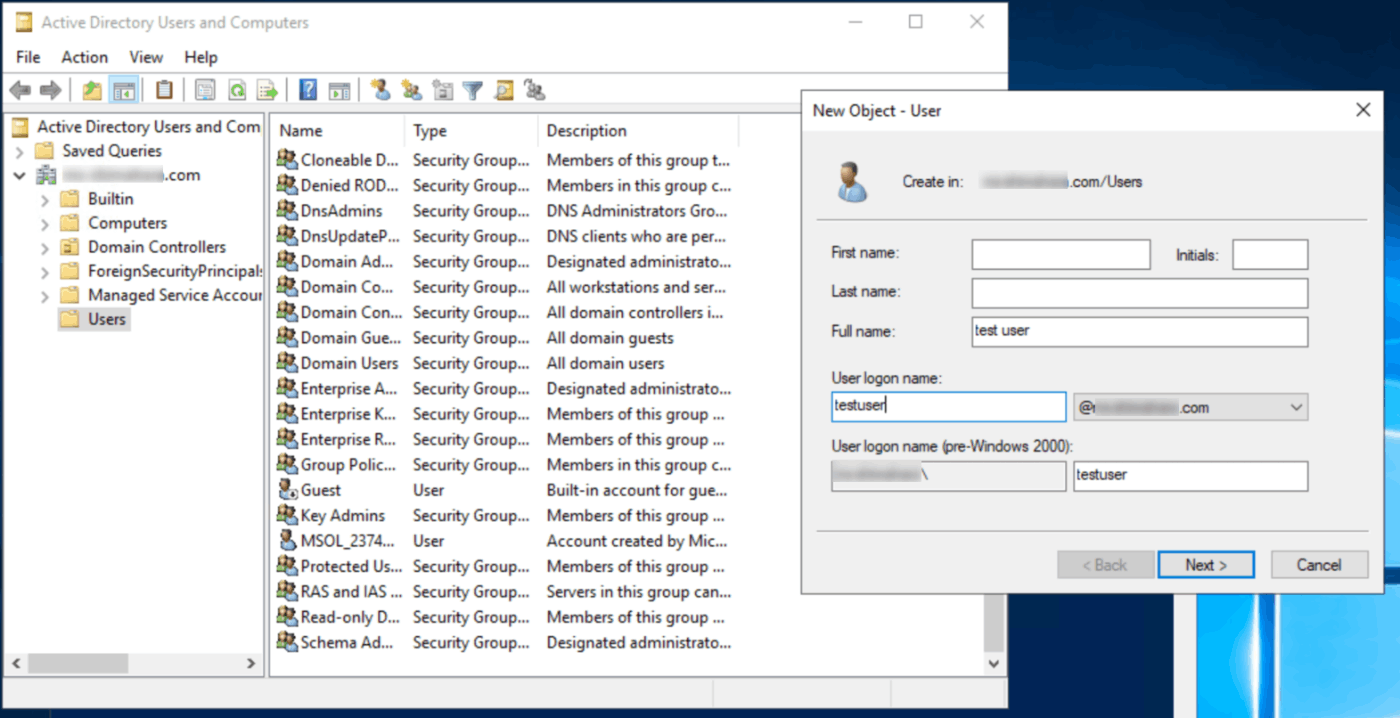Screen dimensions: 1400x718
Task: Click the create new user toolbar icon
Action: (380, 90)
